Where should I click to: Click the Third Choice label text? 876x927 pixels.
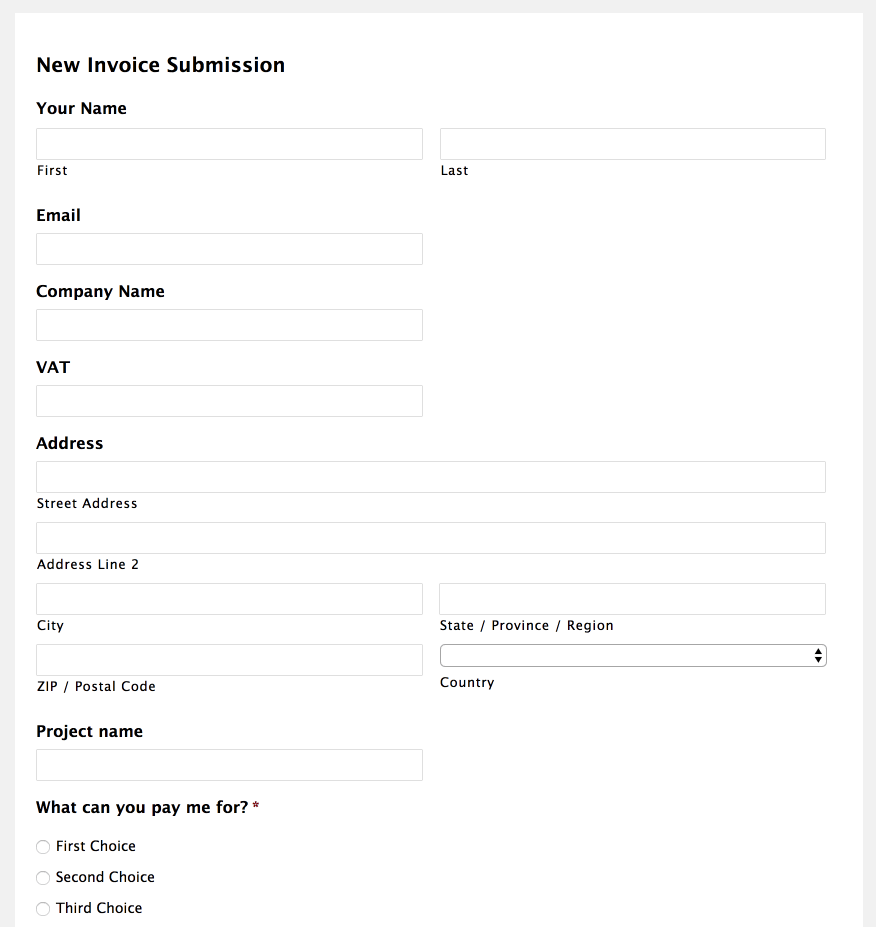pos(99,908)
